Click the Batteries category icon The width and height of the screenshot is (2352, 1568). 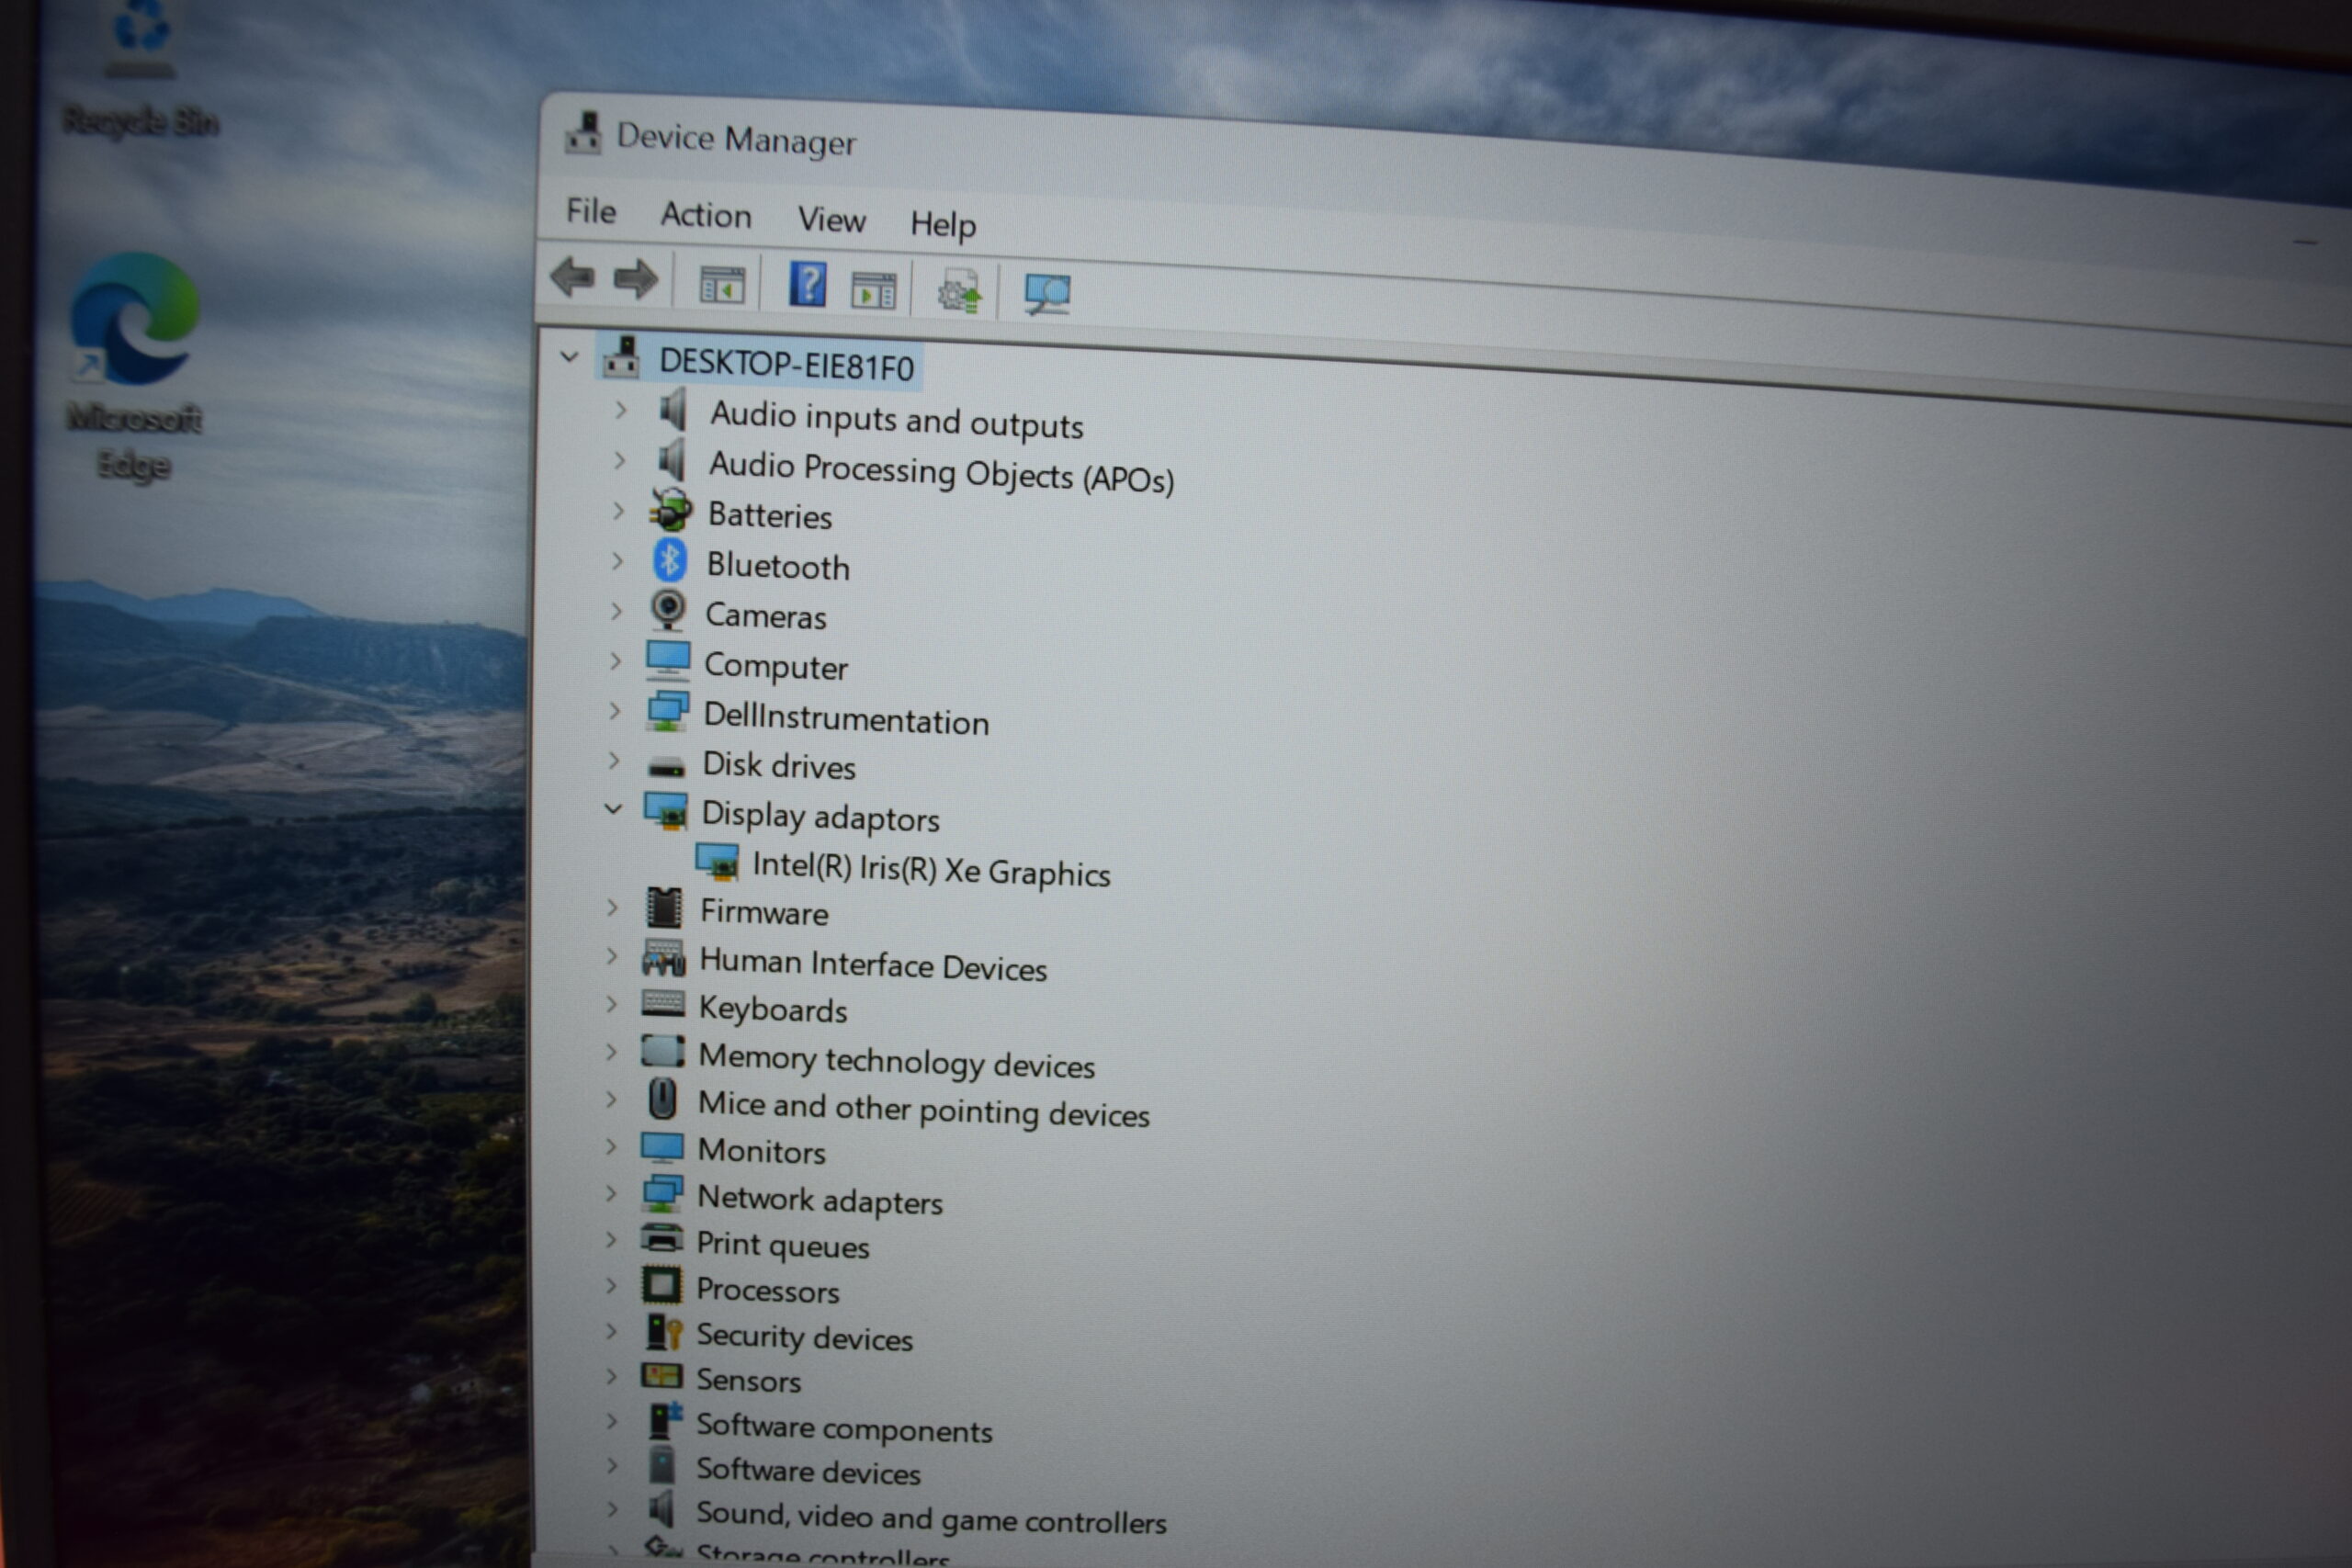click(x=670, y=510)
